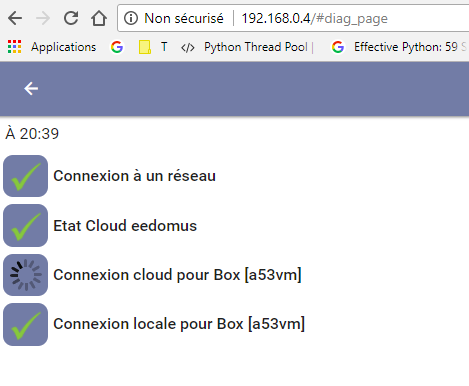
Task: Click the green check beside Connexion à un réseau
Action: coord(25,176)
